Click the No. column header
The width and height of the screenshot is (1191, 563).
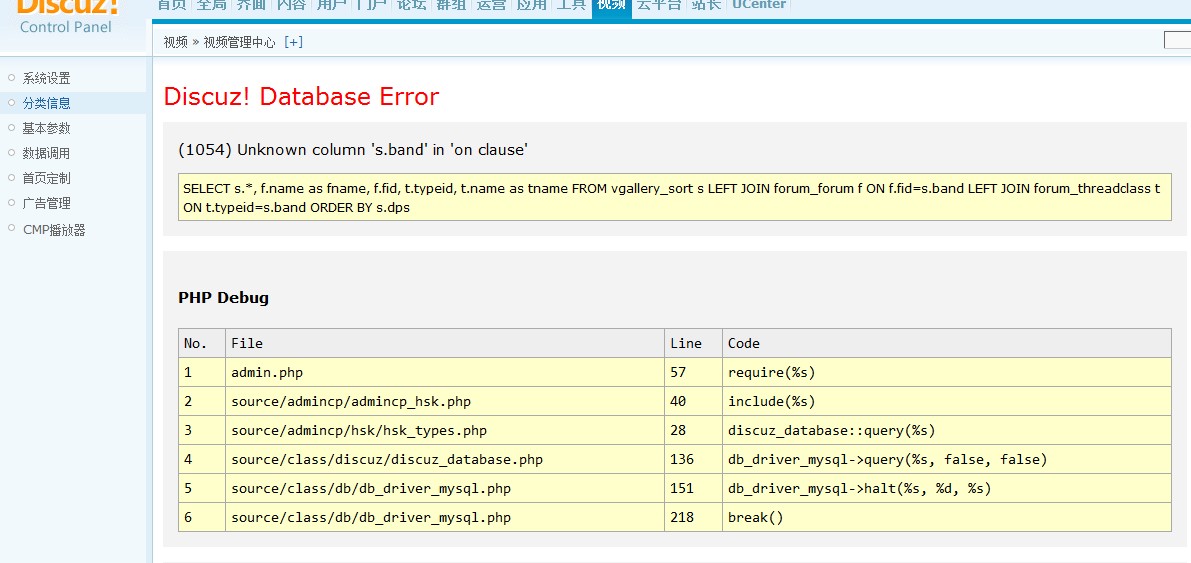pyautogui.click(x=202, y=343)
